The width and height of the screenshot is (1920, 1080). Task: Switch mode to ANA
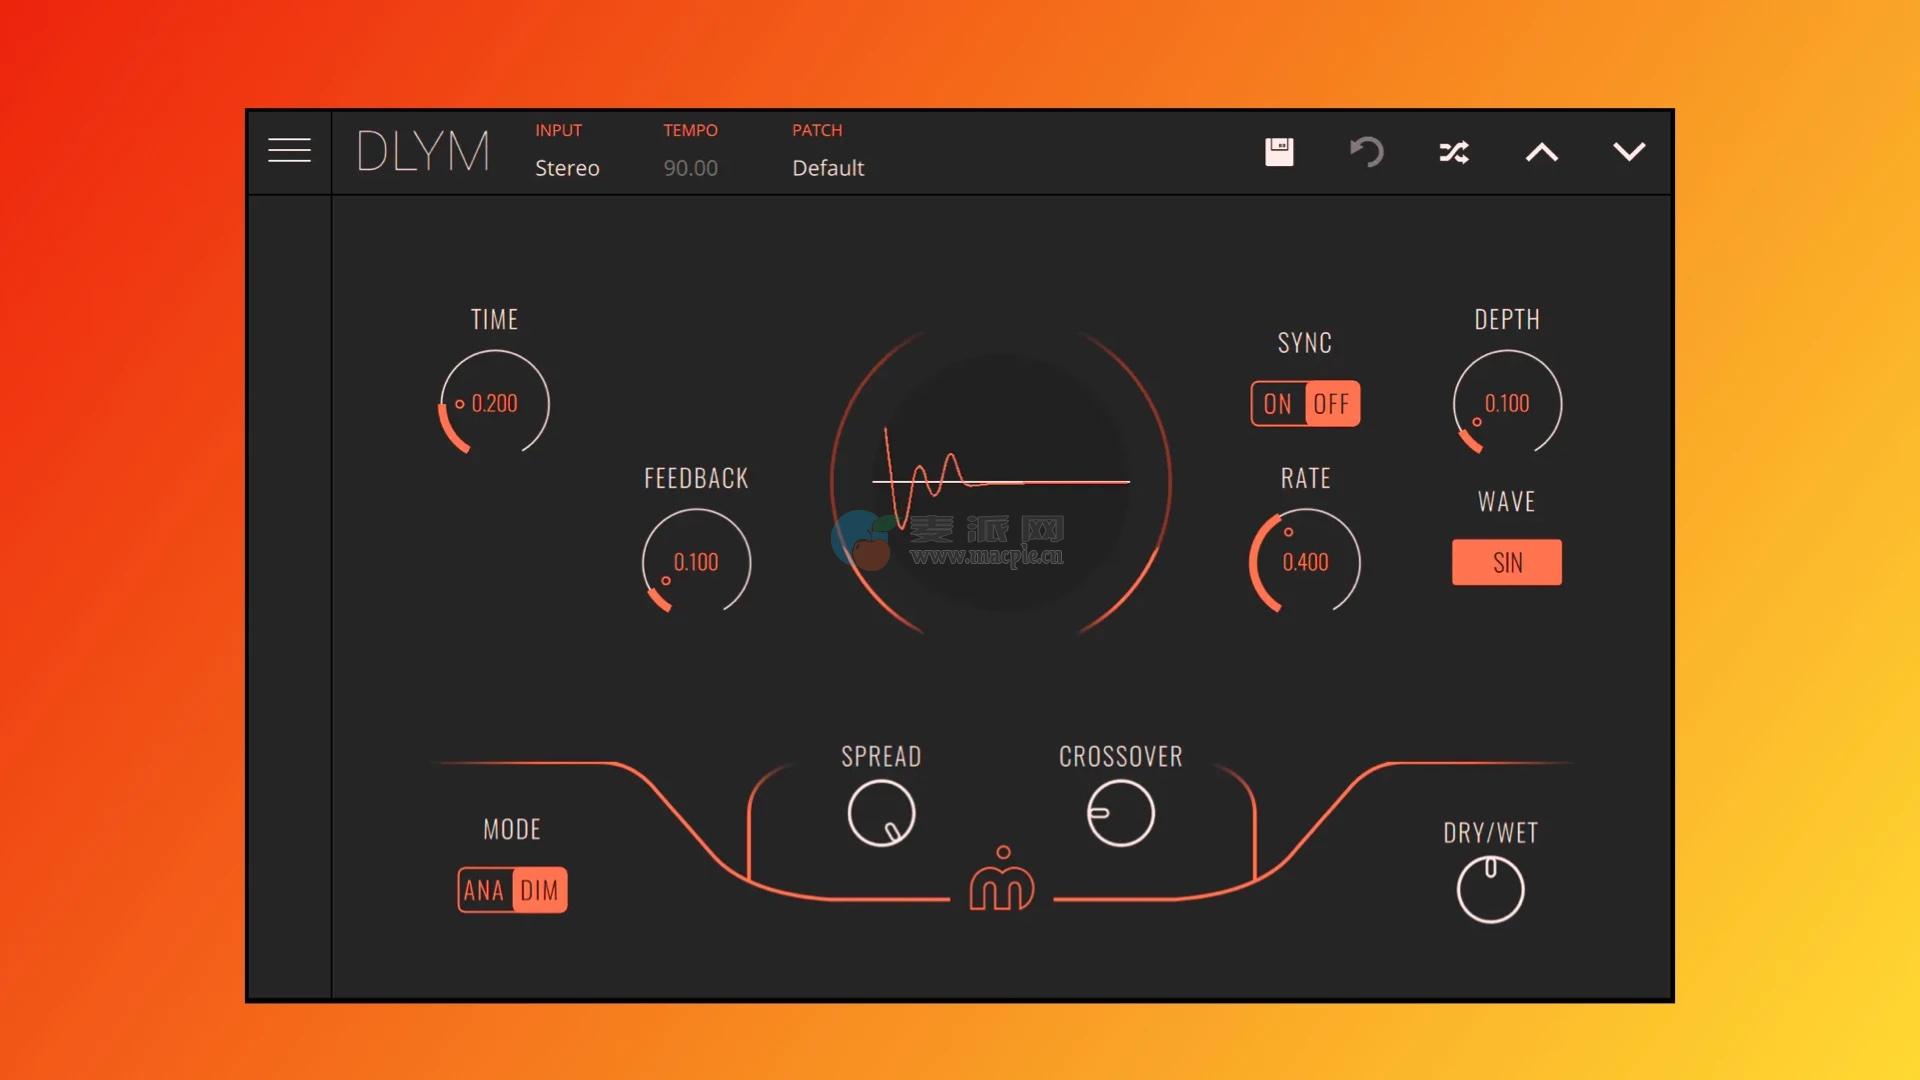point(484,890)
